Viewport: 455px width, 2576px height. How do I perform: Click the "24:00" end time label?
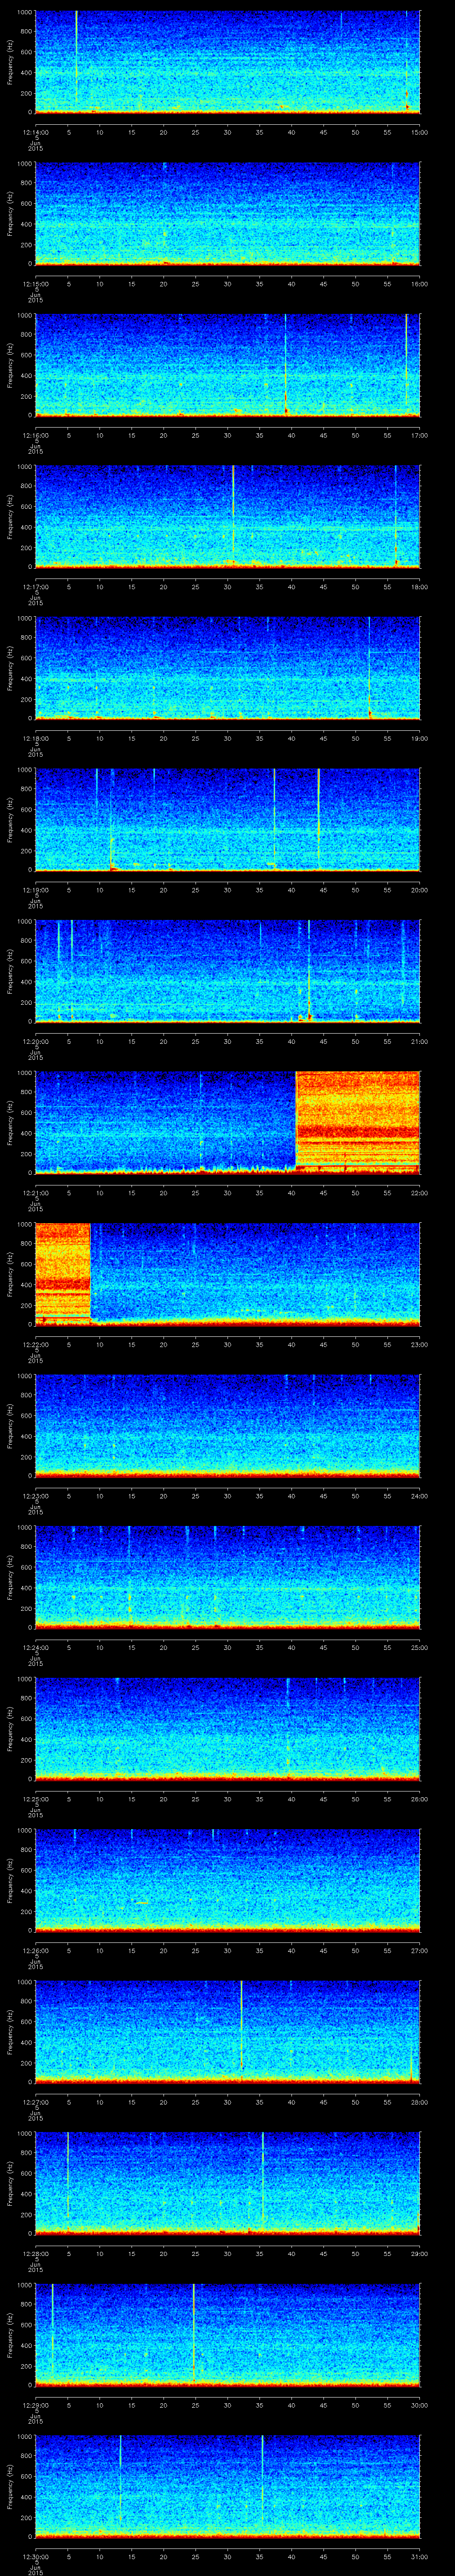coord(419,1495)
